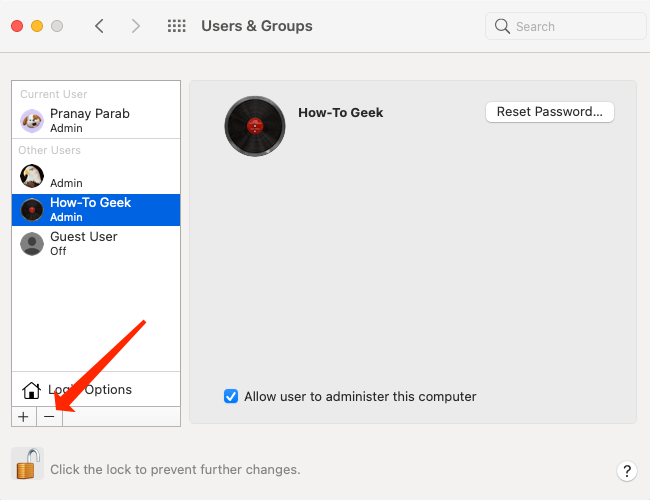The image size is (650, 500).
Task: Minimize window with yellow button
Action: tap(37, 26)
